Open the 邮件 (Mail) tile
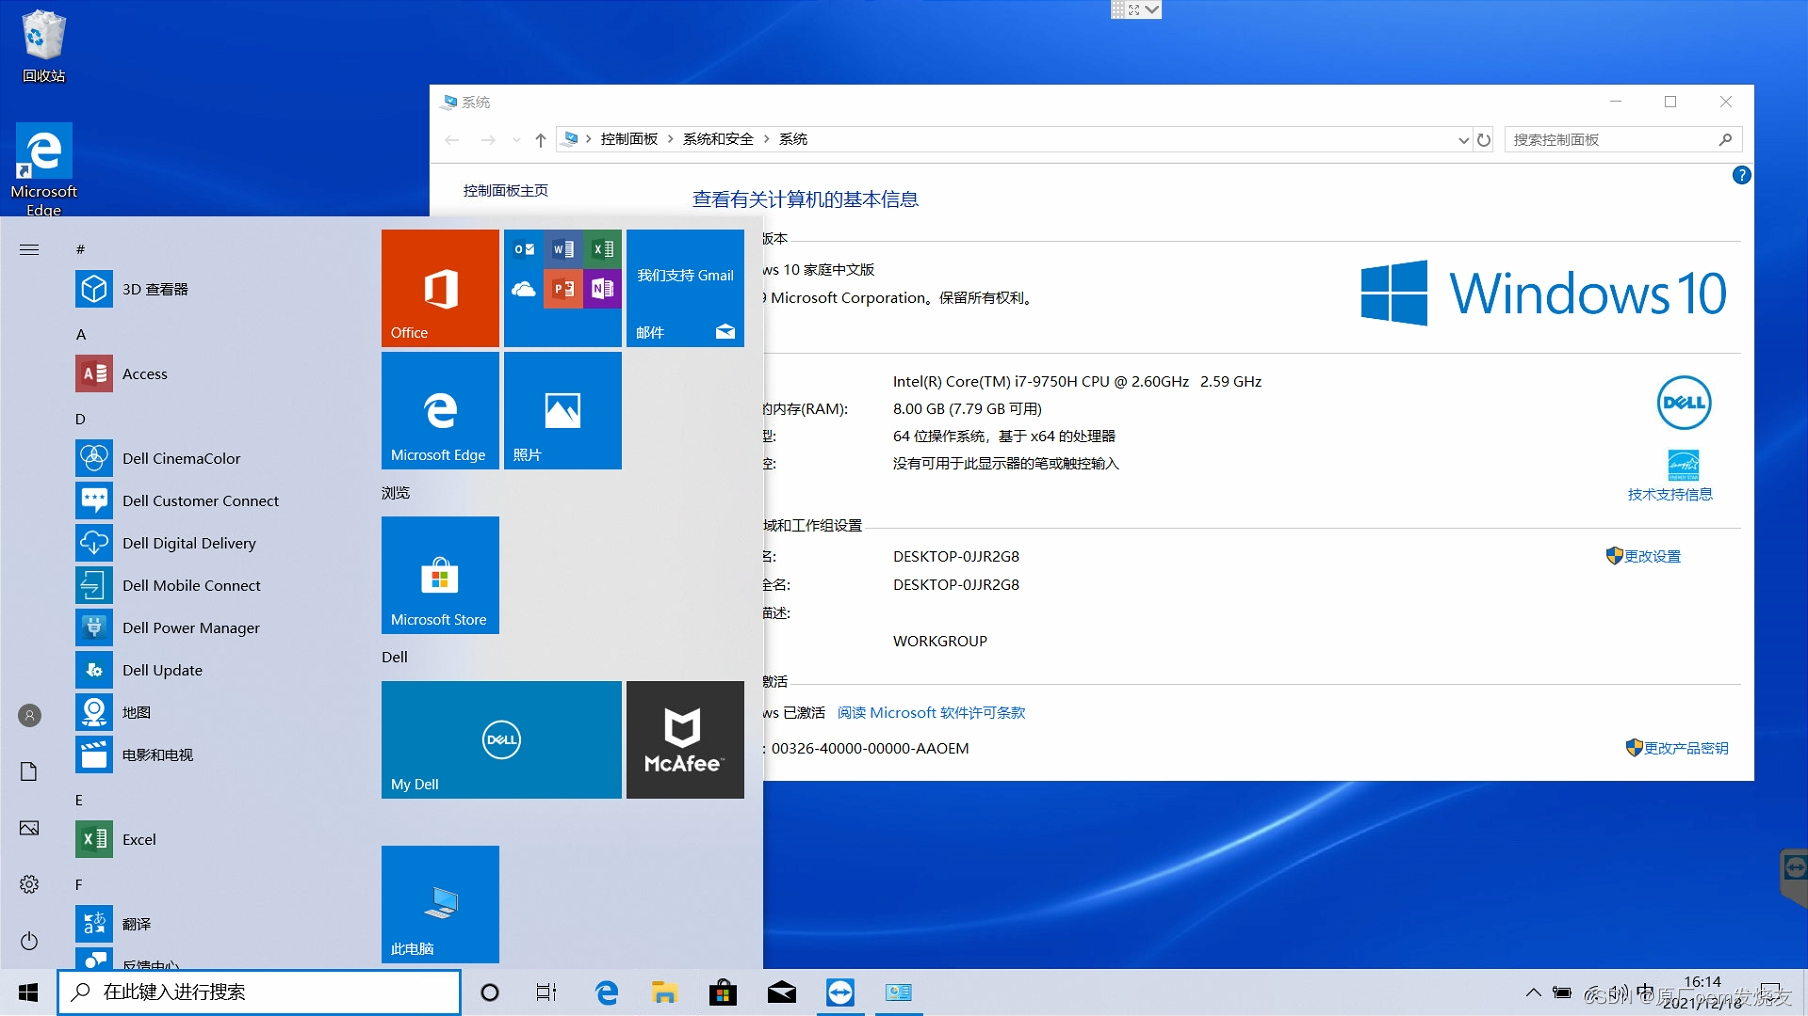The width and height of the screenshot is (1808, 1016). [x=685, y=288]
